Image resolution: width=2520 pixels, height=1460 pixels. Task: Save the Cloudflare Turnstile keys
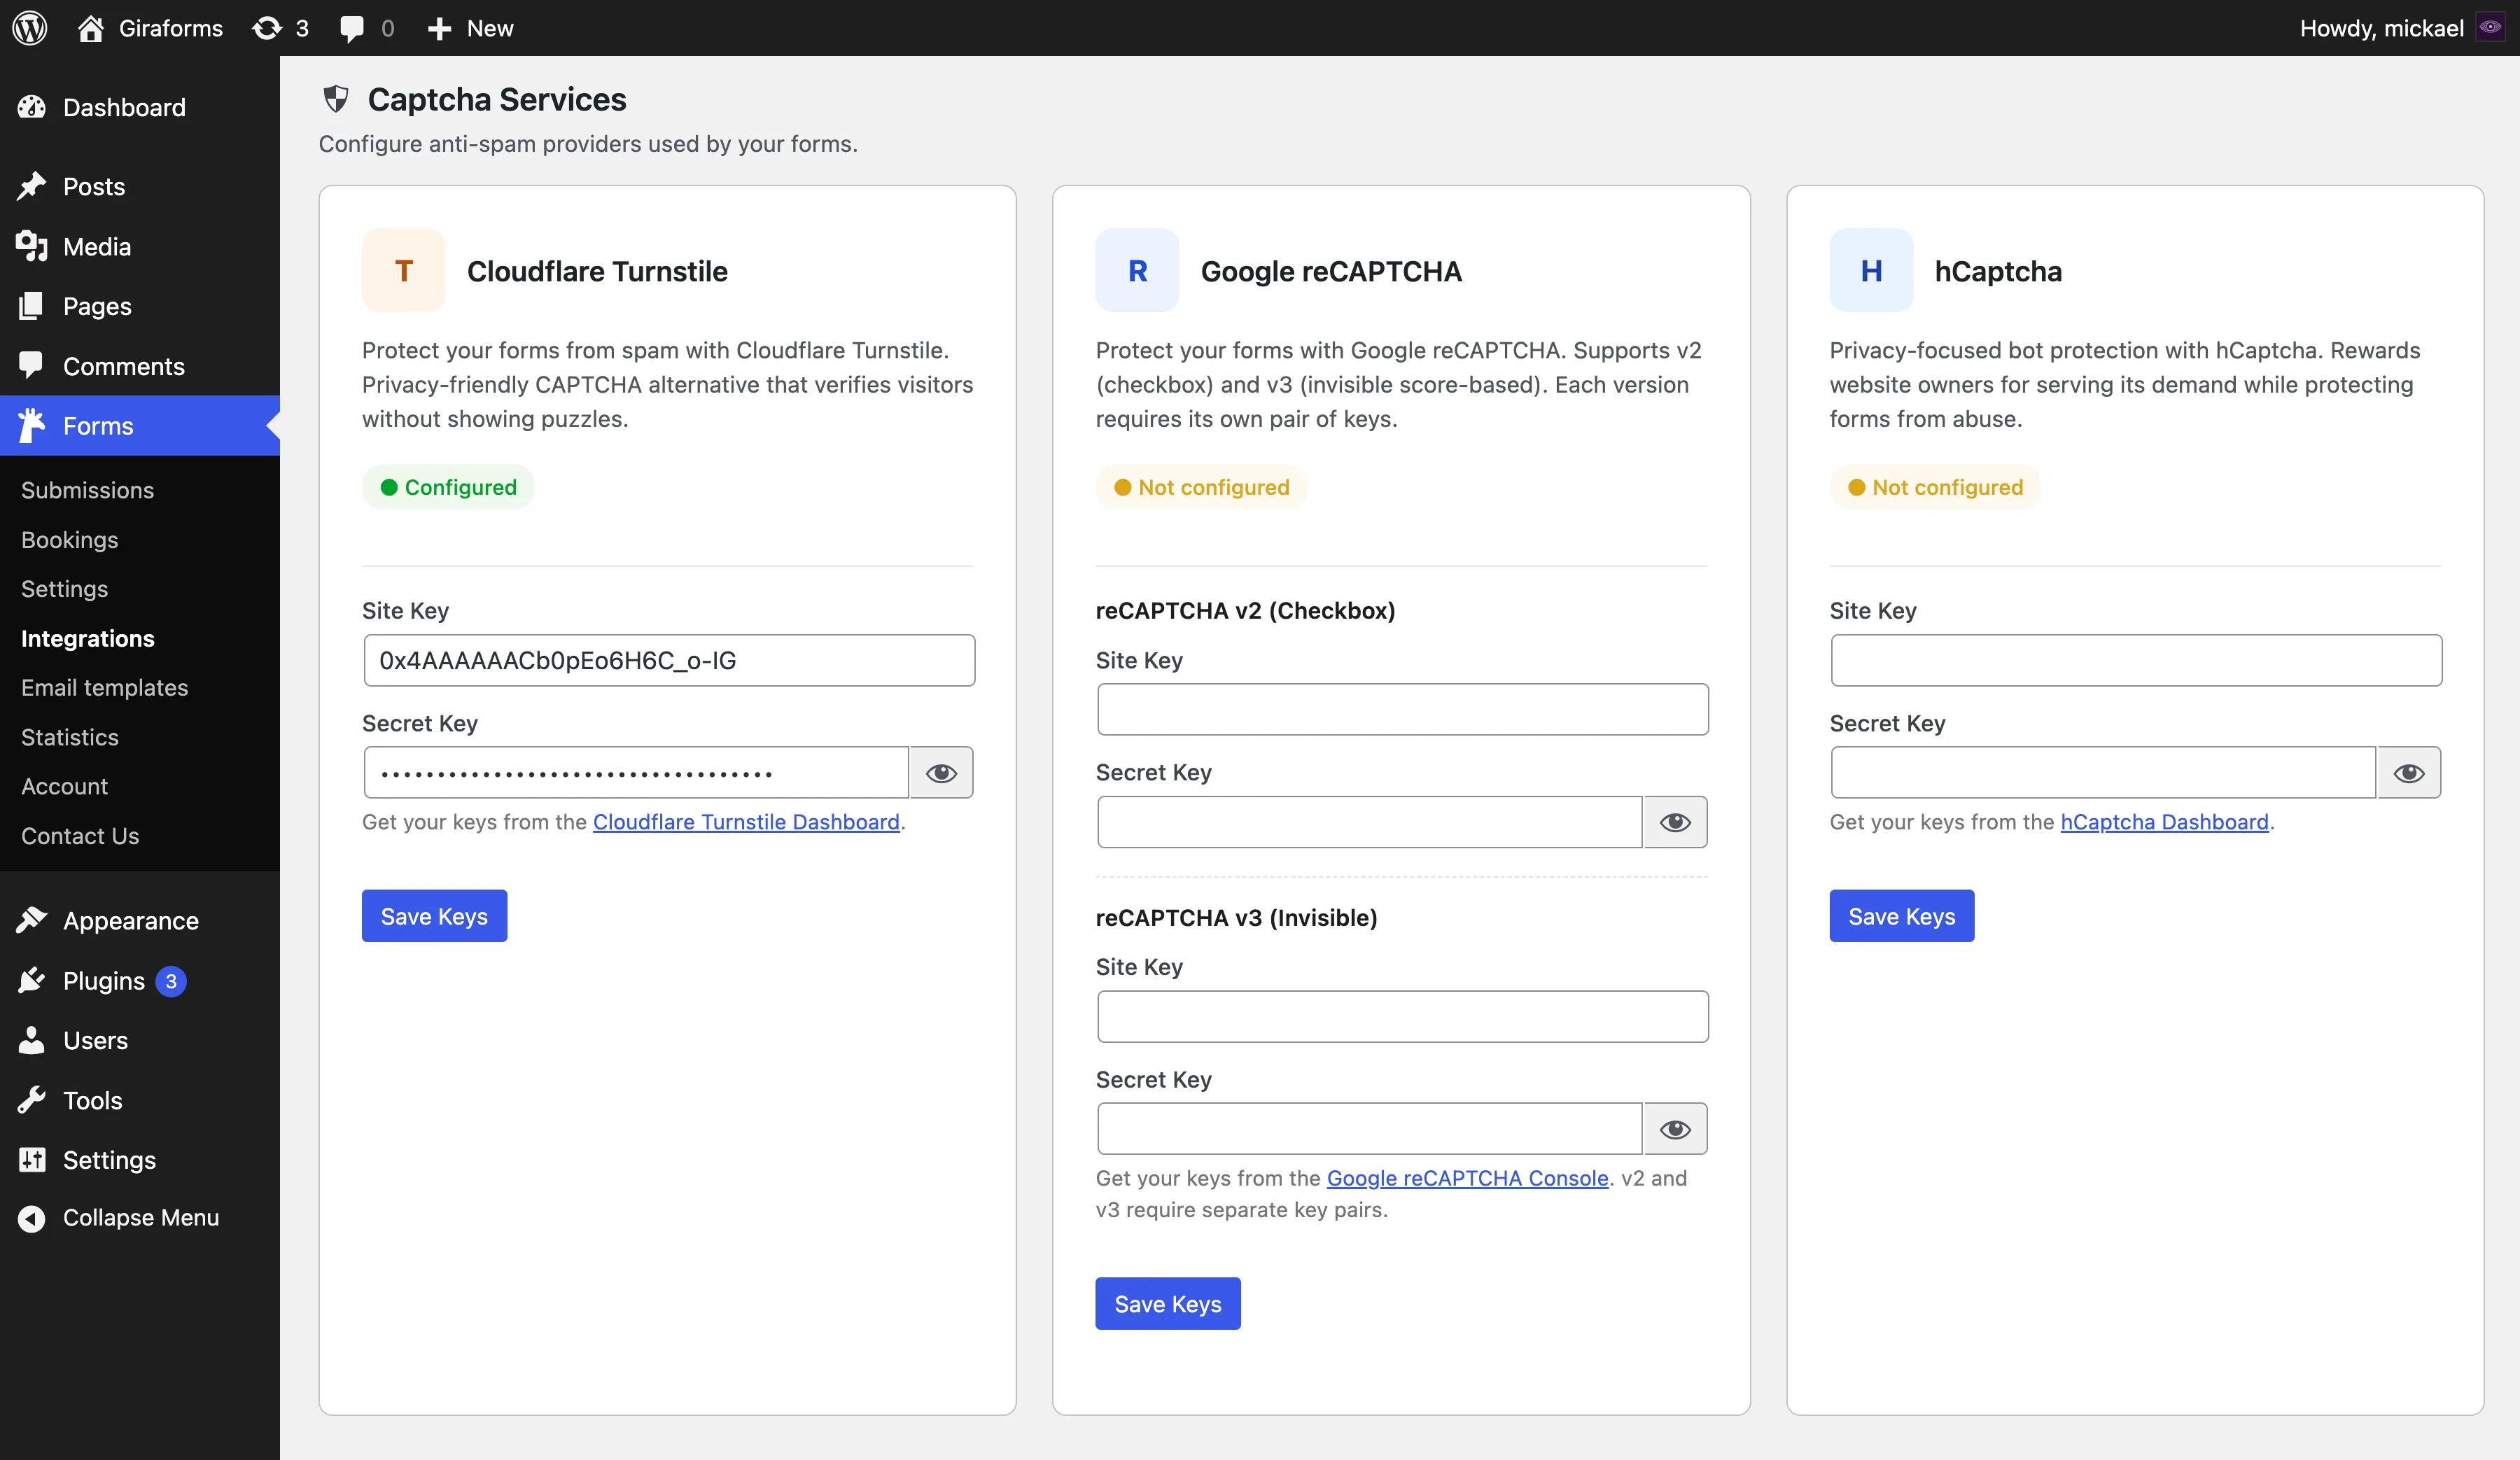tap(434, 915)
